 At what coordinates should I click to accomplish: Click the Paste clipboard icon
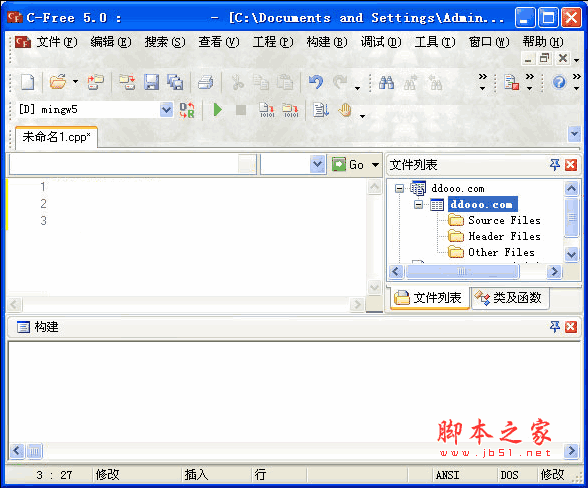click(x=285, y=82)
